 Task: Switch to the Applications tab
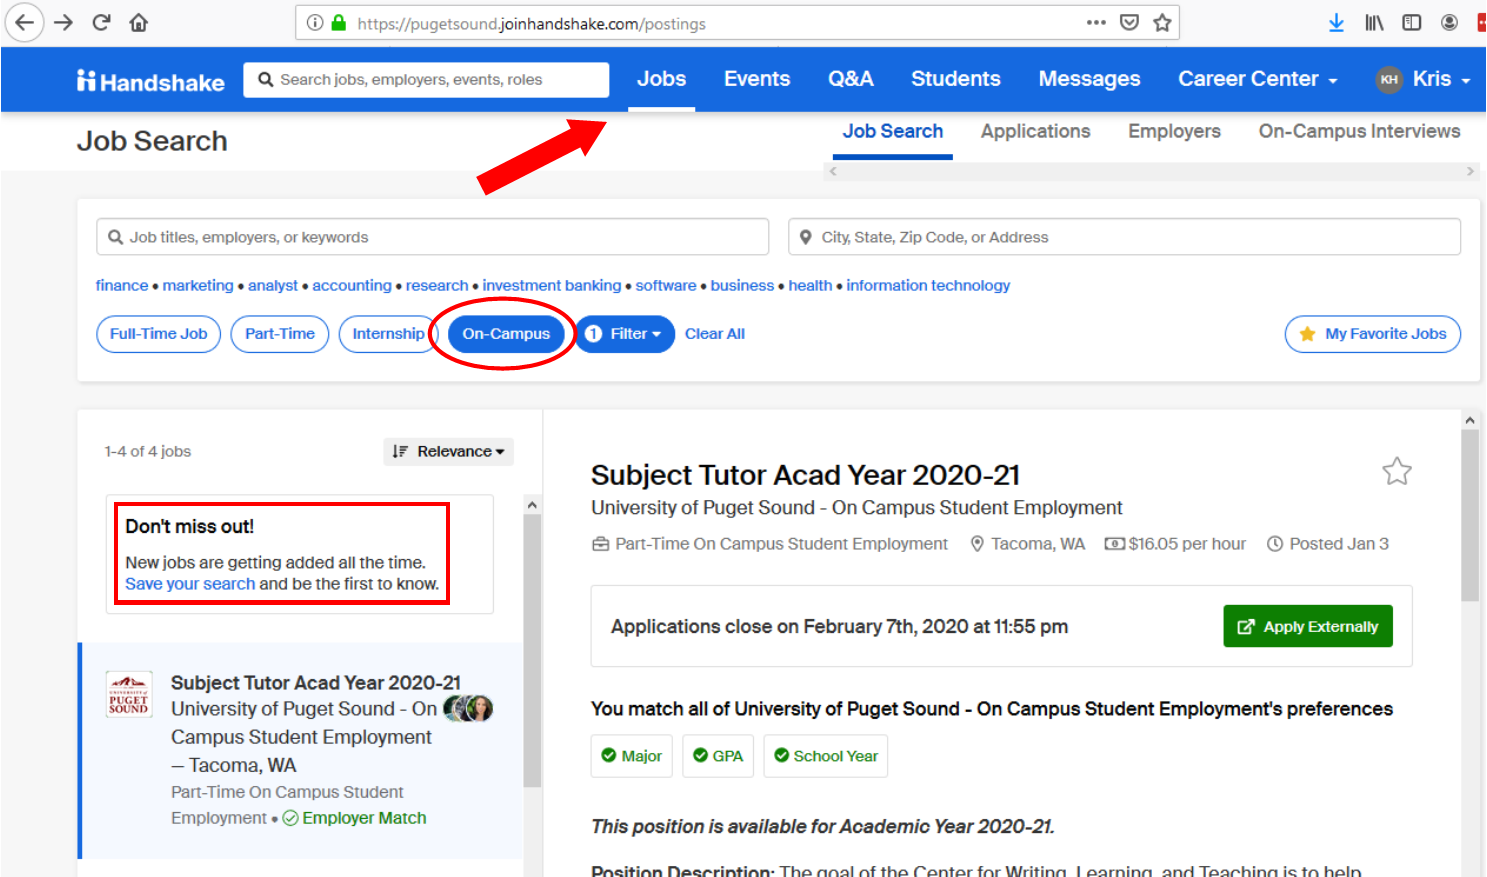click(x=1035, y=131)
